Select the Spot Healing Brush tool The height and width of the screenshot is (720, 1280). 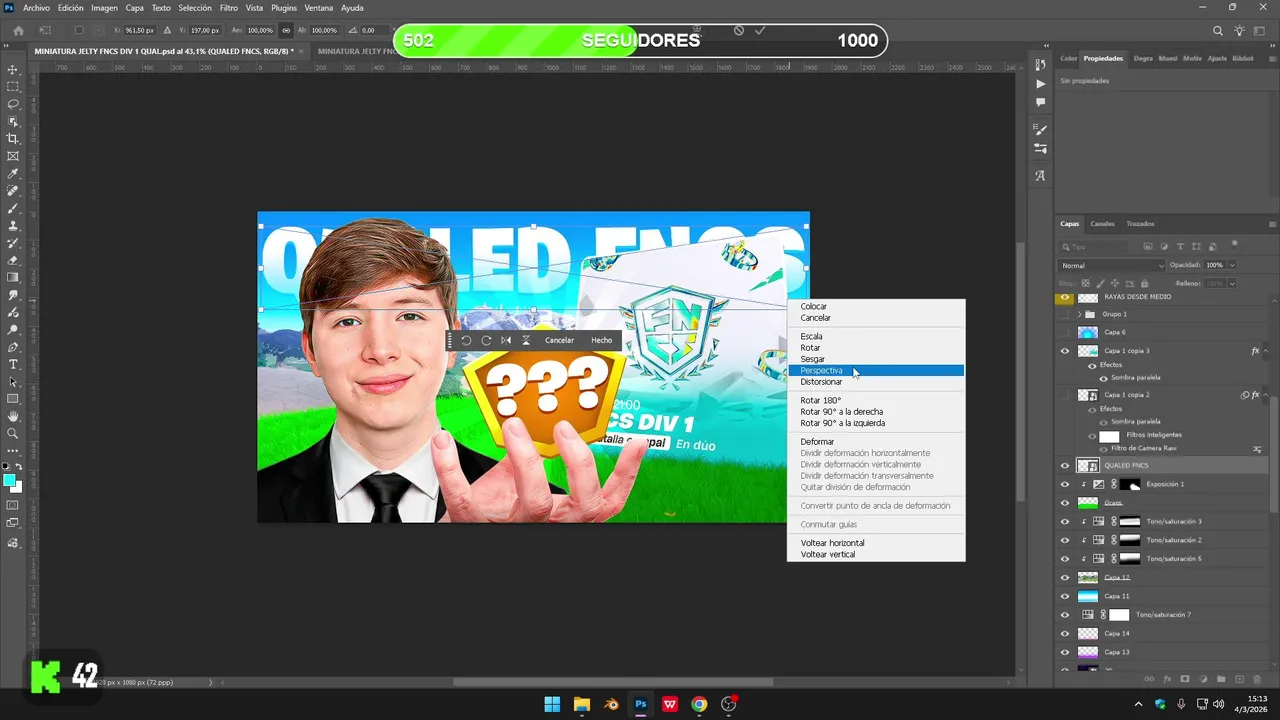click(x=13, y=191)
